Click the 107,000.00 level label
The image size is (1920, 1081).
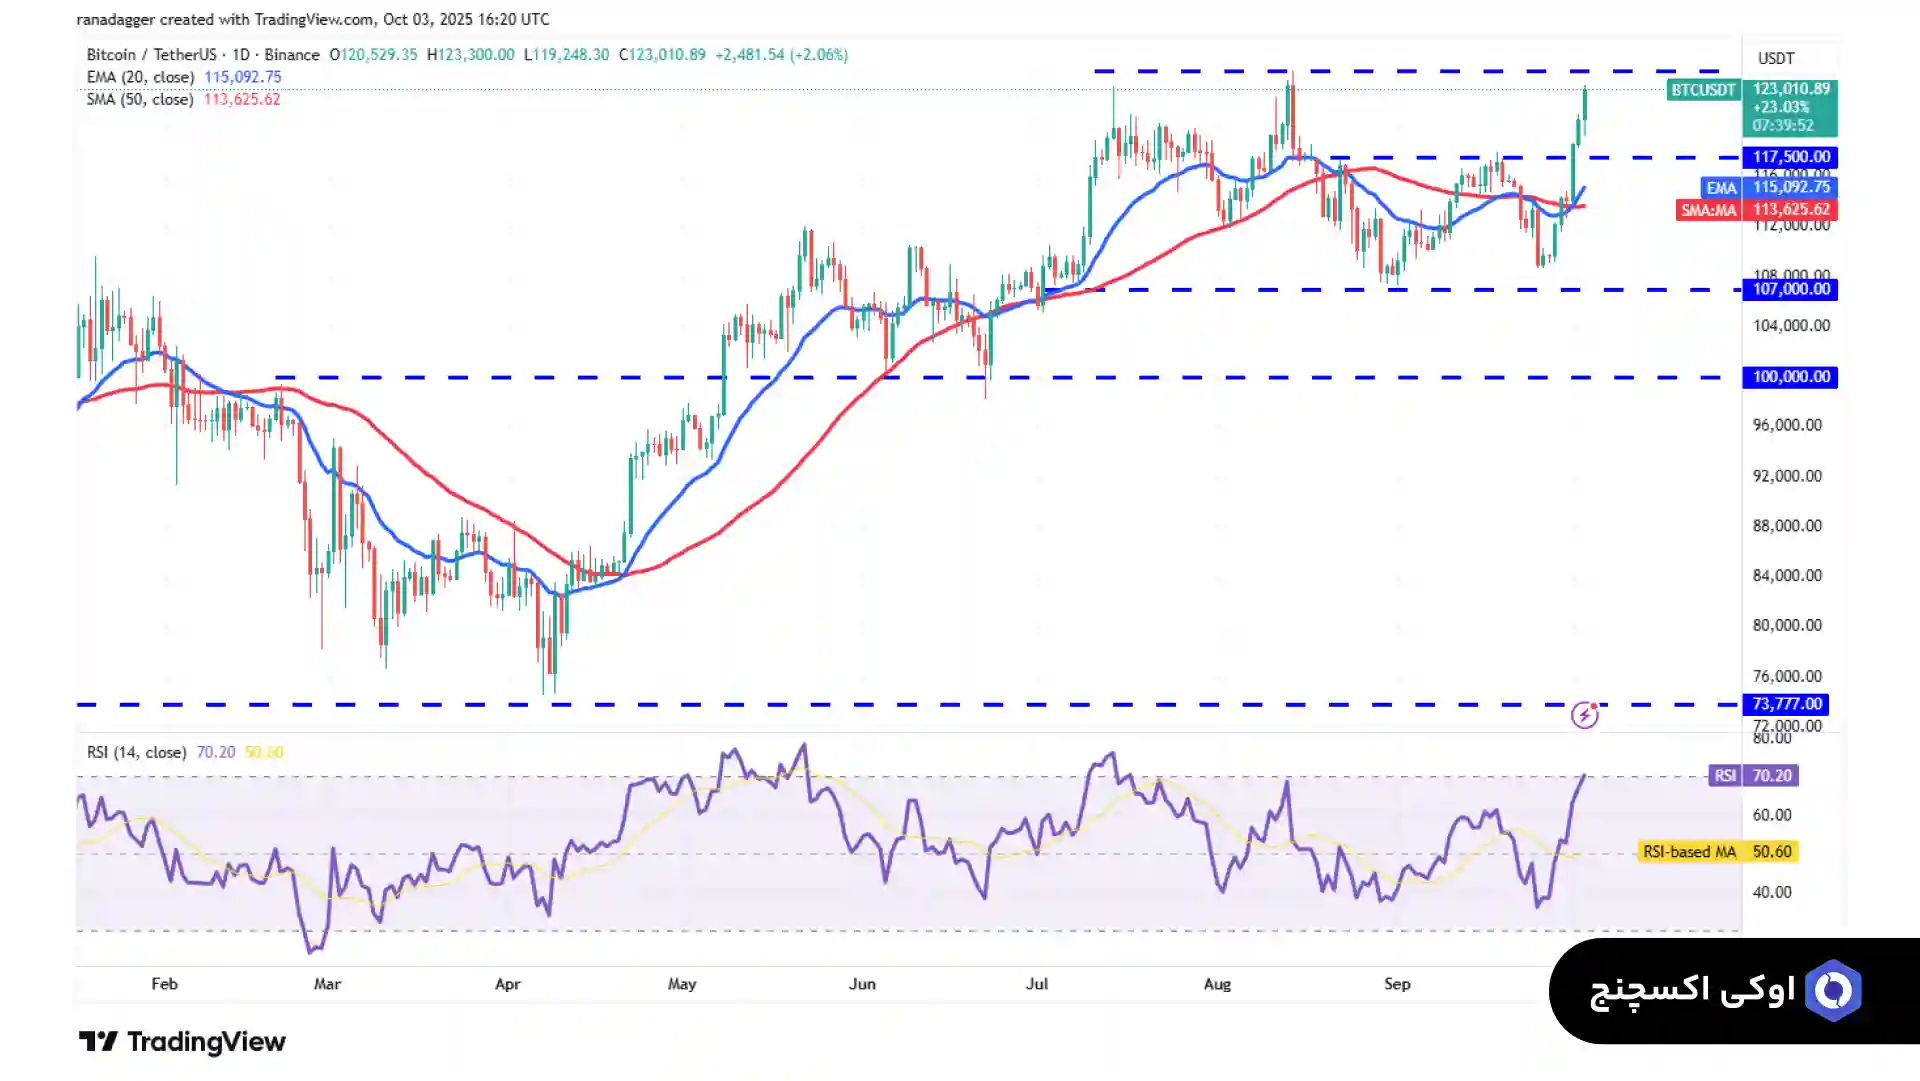click(1790, 289)
